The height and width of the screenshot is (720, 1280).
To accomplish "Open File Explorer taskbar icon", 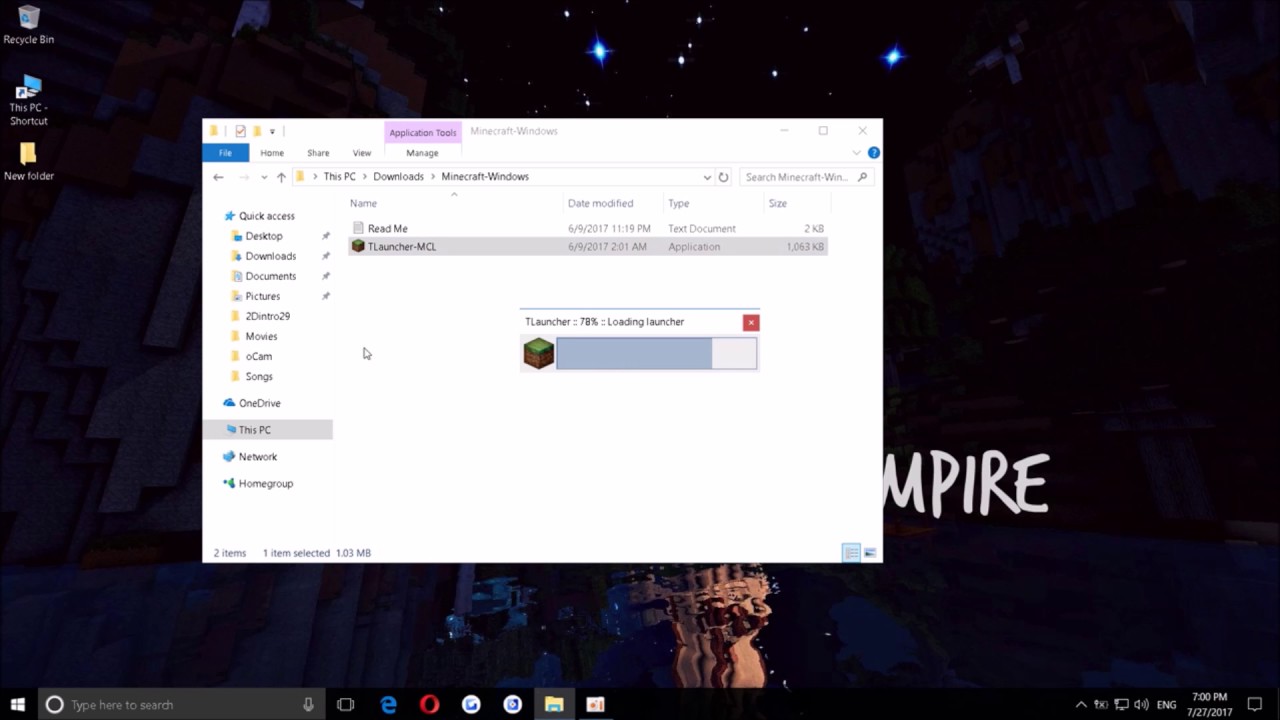I will click(553, 705).
